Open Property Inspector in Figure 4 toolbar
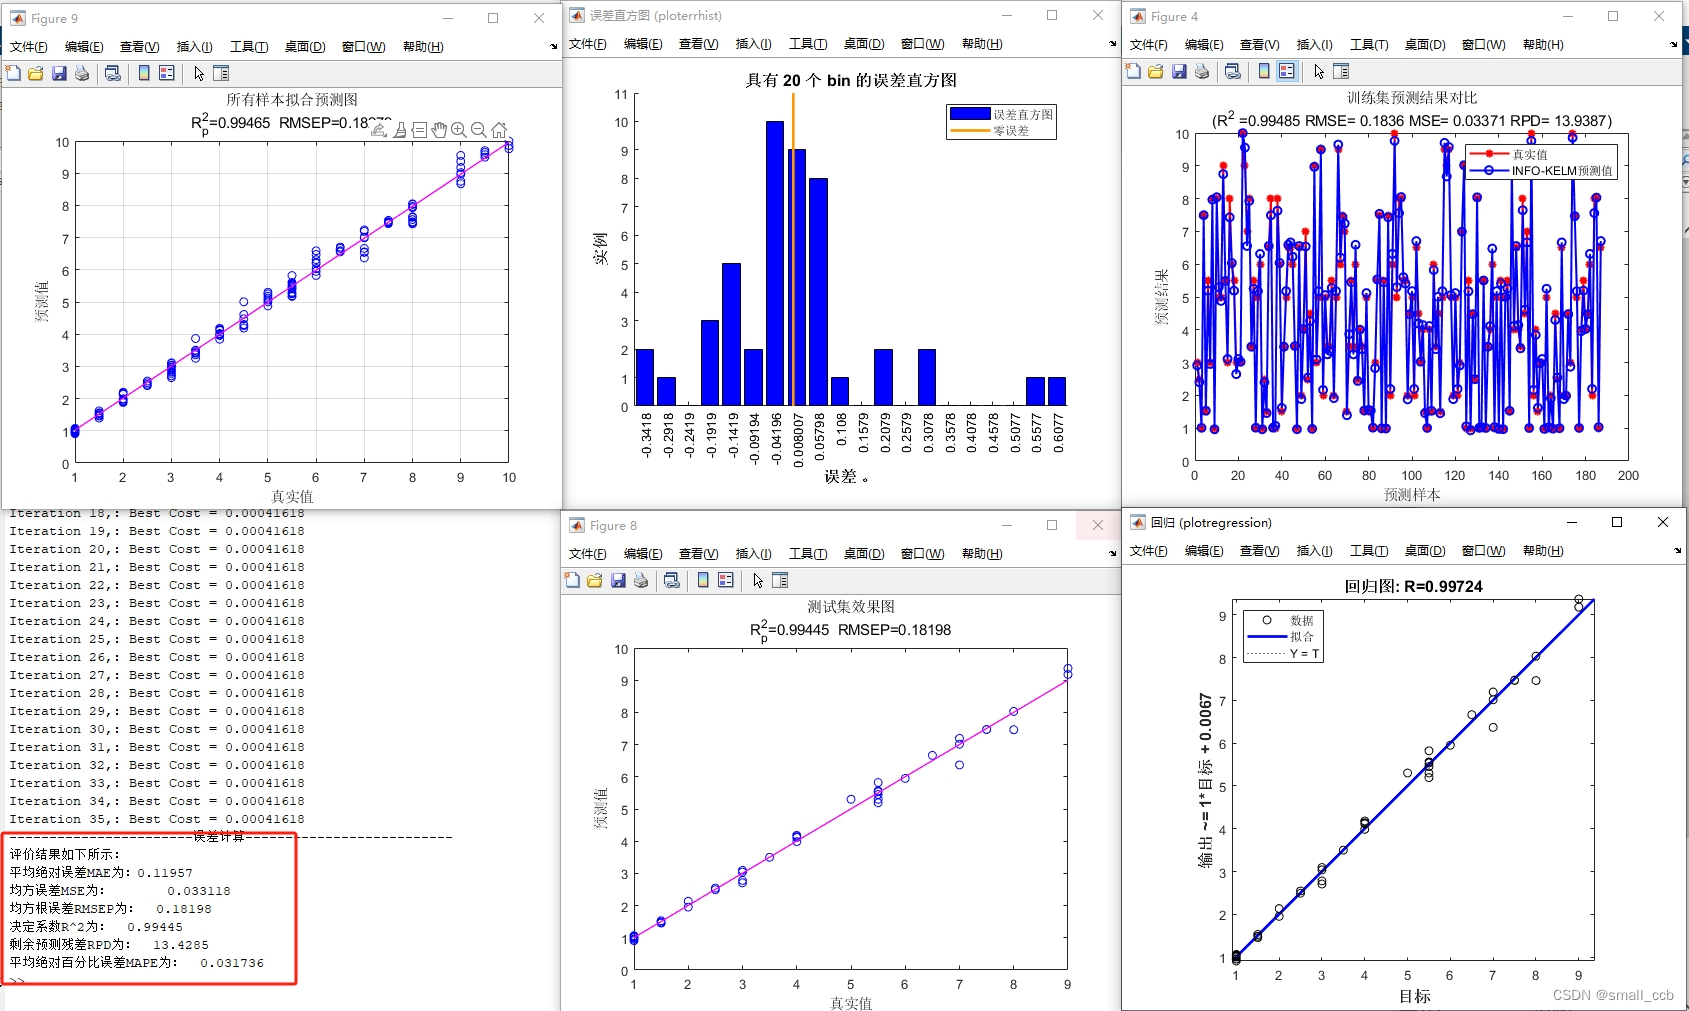Image resolution: width=1689 pixels, height=1011 pixels. pyautogui.click(x=1342, y=71)
